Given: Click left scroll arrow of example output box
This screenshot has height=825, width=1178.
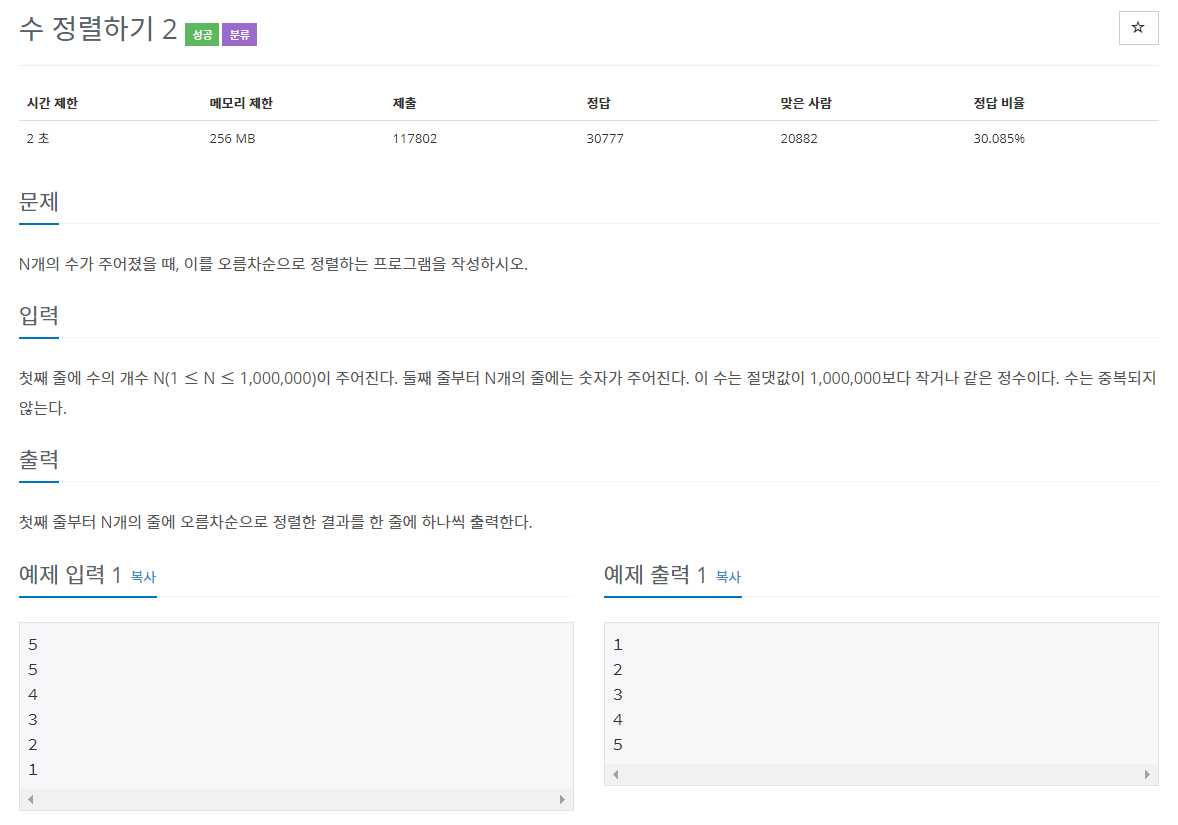Looking at the screenshot, I should point(616,775).
